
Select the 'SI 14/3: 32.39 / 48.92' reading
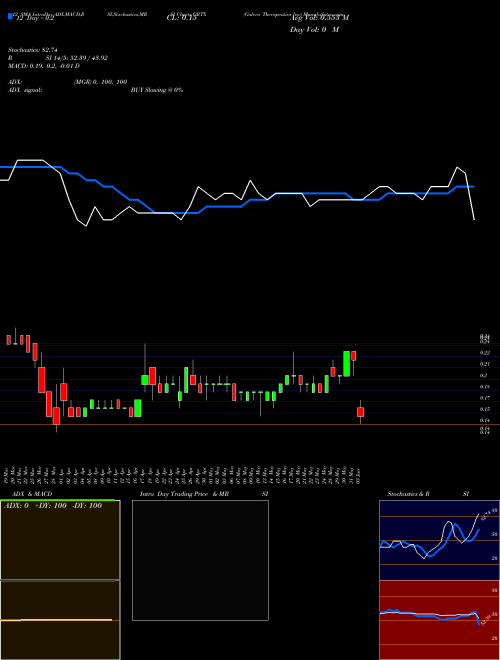point(77,58)
